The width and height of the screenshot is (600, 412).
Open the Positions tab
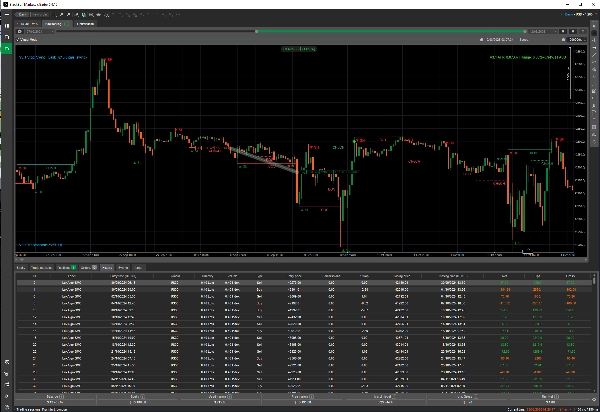pyautogui.click(x=66, y=267)
